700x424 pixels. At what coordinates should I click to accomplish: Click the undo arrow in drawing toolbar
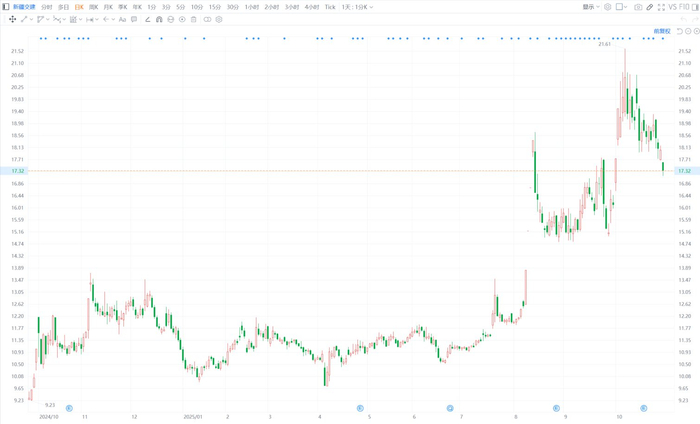(x=683, y=19)
